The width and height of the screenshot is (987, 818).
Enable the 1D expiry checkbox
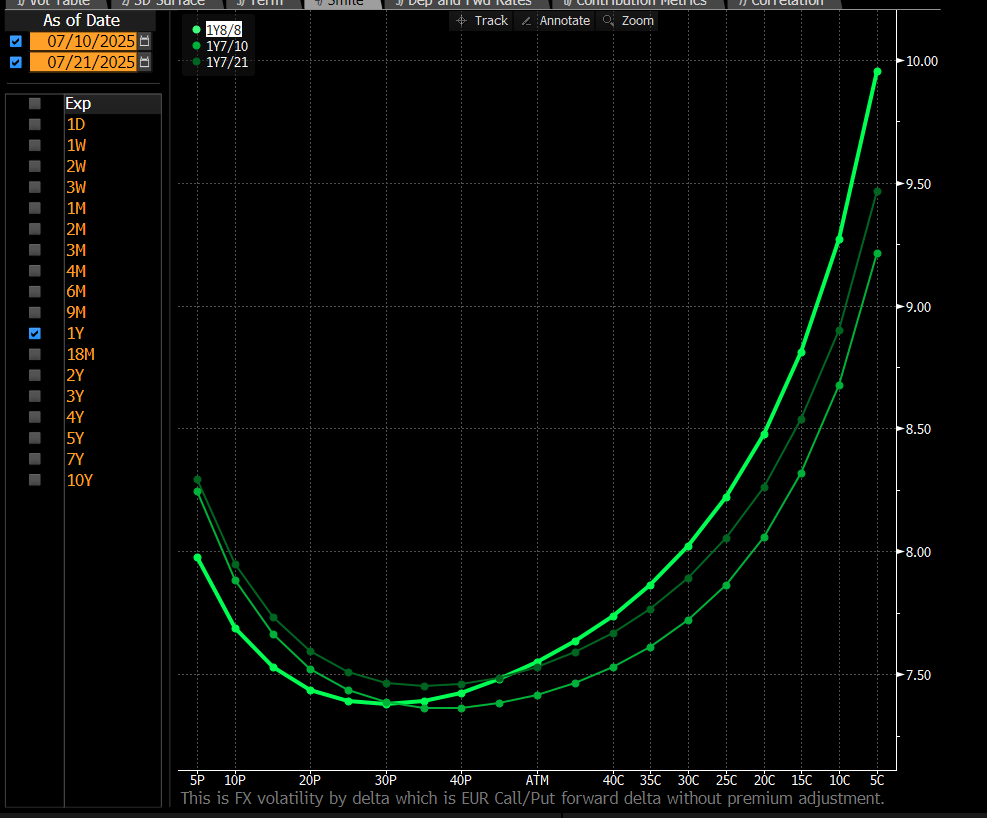35,125
